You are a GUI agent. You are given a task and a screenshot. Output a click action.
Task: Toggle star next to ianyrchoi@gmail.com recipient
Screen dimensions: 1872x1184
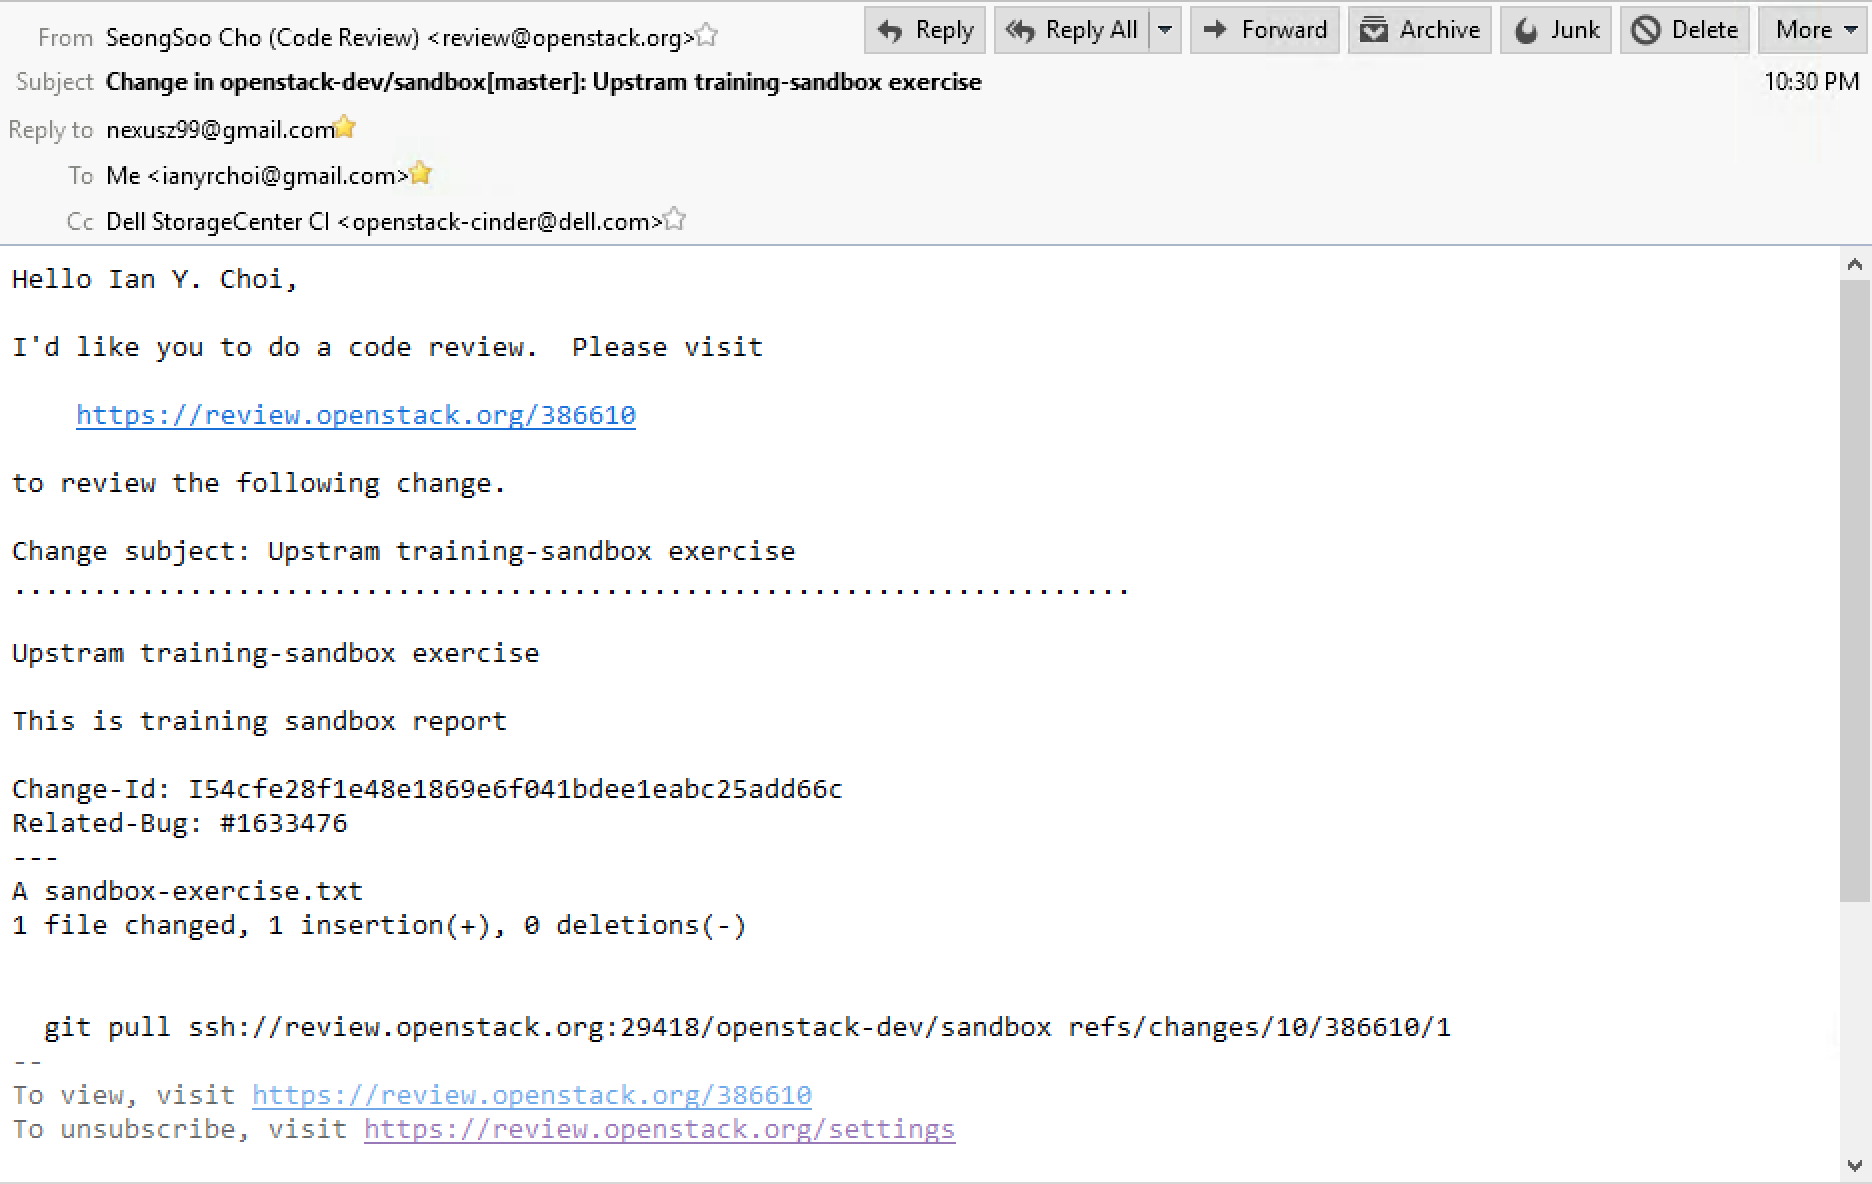(421, 173)
